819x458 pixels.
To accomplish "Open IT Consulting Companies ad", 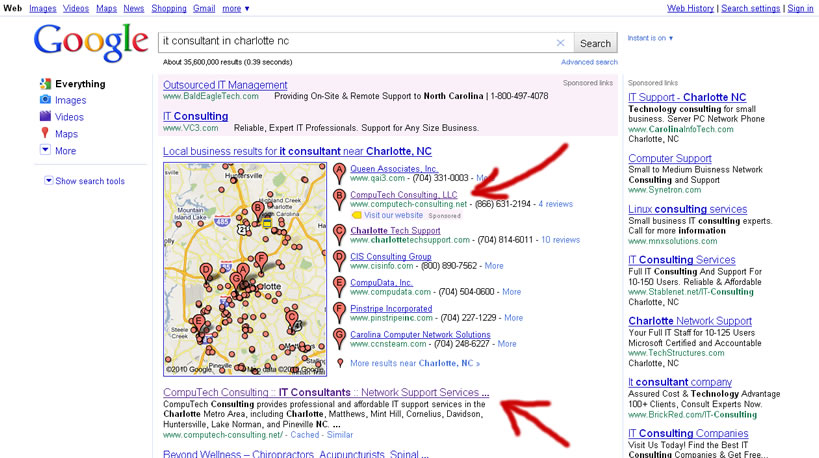I will pyautogui.click(x=688, y=433).
